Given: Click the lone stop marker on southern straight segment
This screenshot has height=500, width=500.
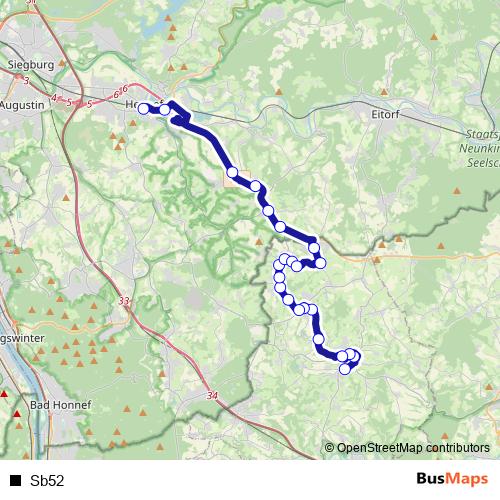Looking at the screenshot, I should pos(319,339).
